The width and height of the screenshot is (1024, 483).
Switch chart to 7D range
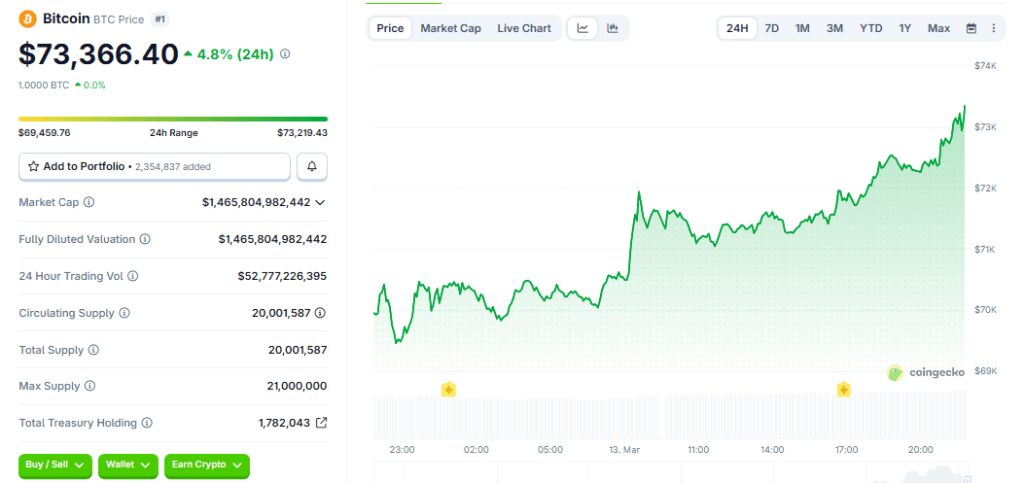(772, 28)
